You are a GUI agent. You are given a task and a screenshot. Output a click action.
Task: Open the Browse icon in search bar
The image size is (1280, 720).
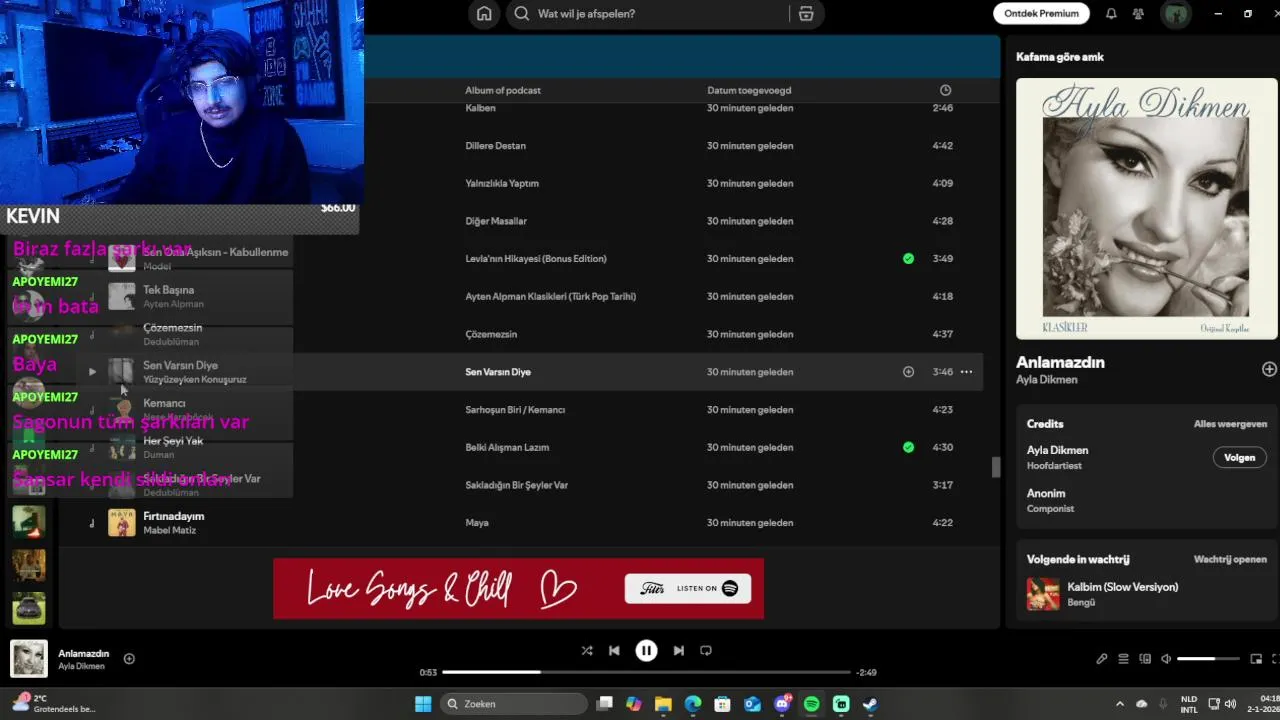tap(806, 14)
